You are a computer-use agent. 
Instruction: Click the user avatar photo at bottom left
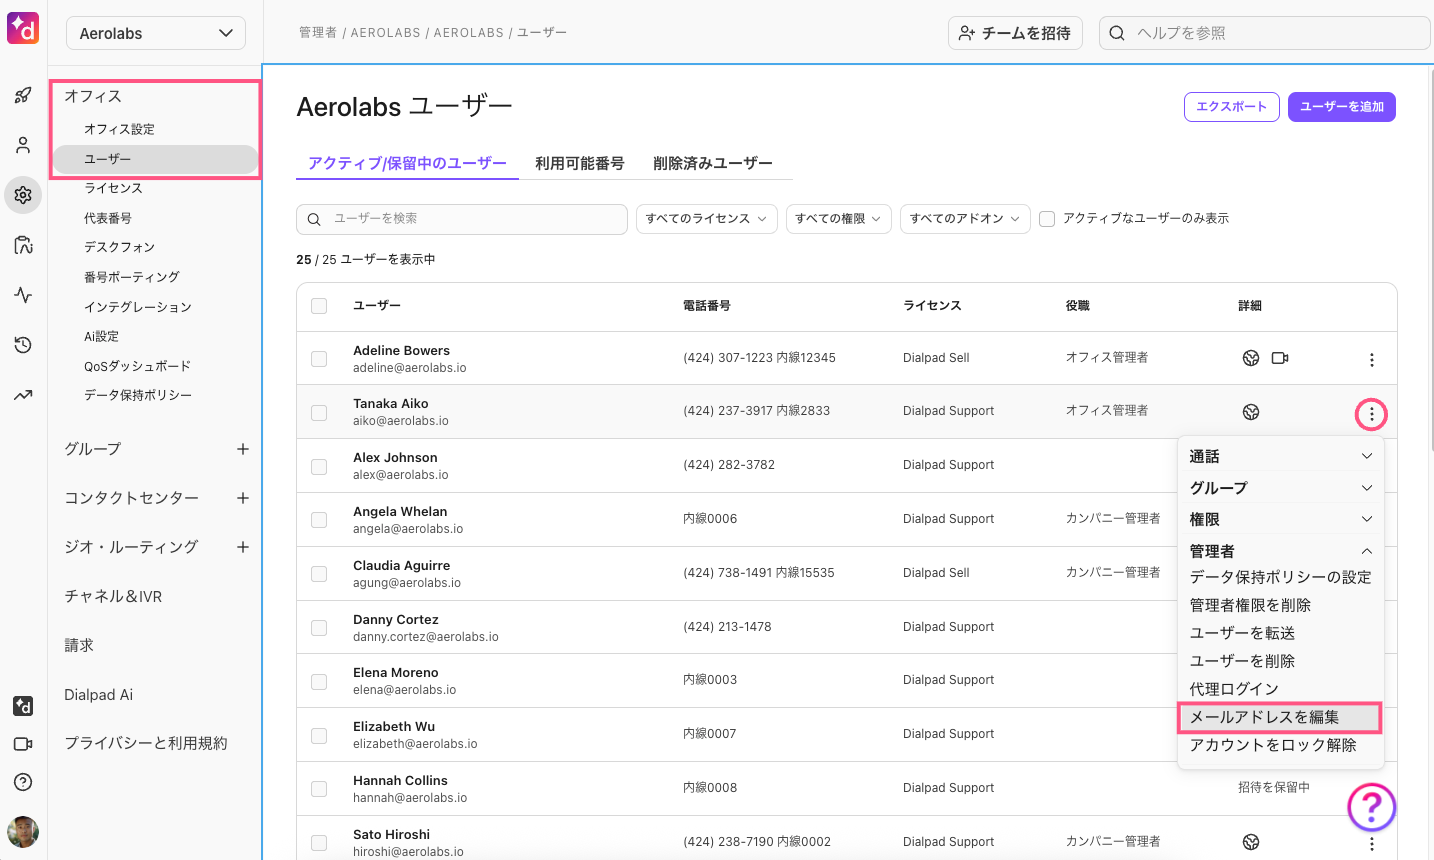[x=23, y=831]
